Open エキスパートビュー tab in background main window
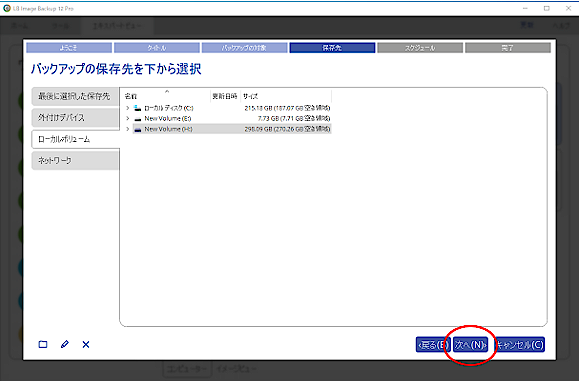 point(117,25)
